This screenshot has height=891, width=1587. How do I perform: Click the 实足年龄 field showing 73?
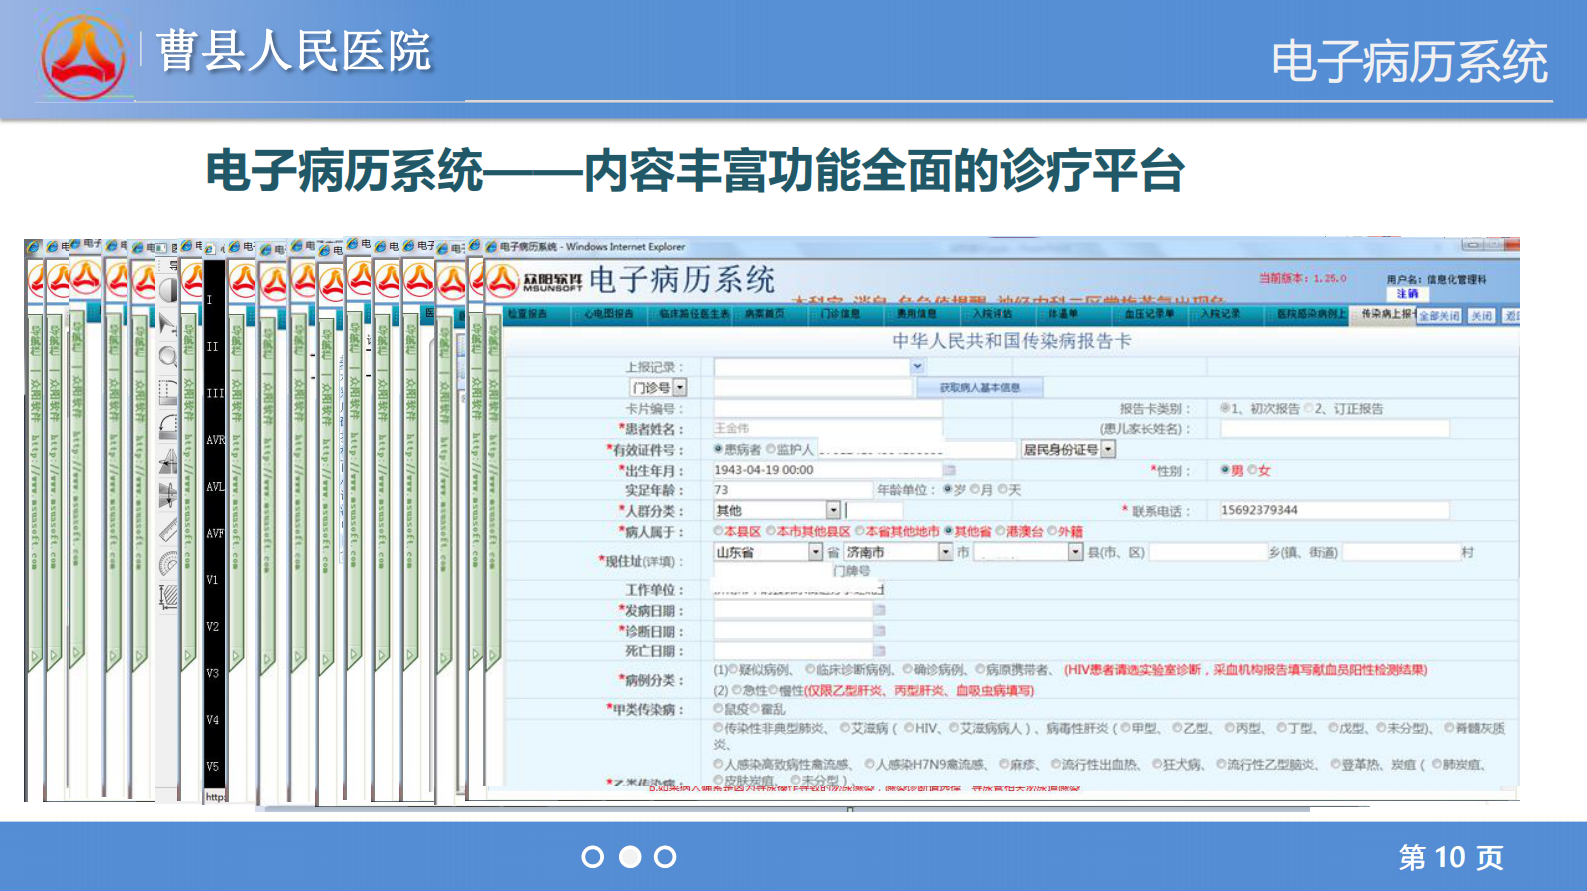point(792,490)
